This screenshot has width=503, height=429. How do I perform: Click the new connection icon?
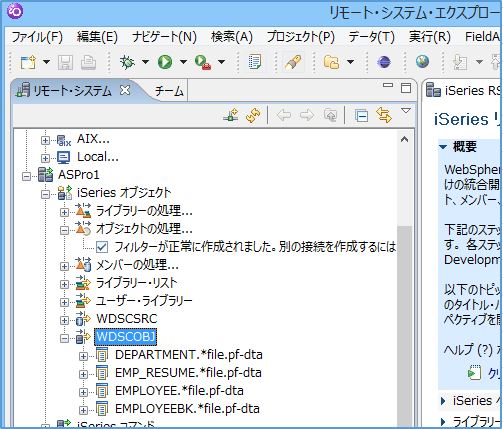coord(231,115)
